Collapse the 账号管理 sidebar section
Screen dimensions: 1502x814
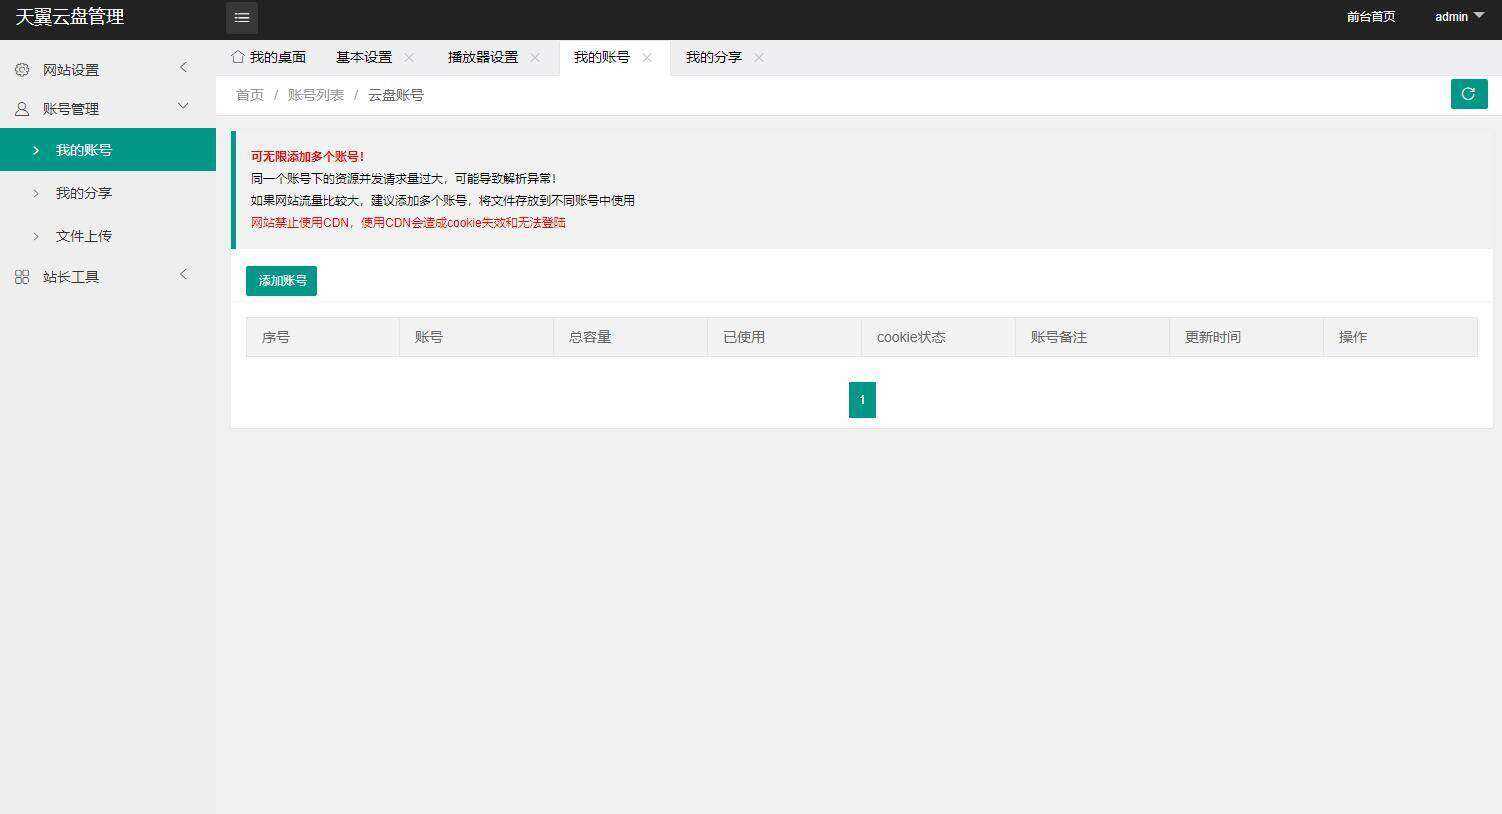pos(183,105)
